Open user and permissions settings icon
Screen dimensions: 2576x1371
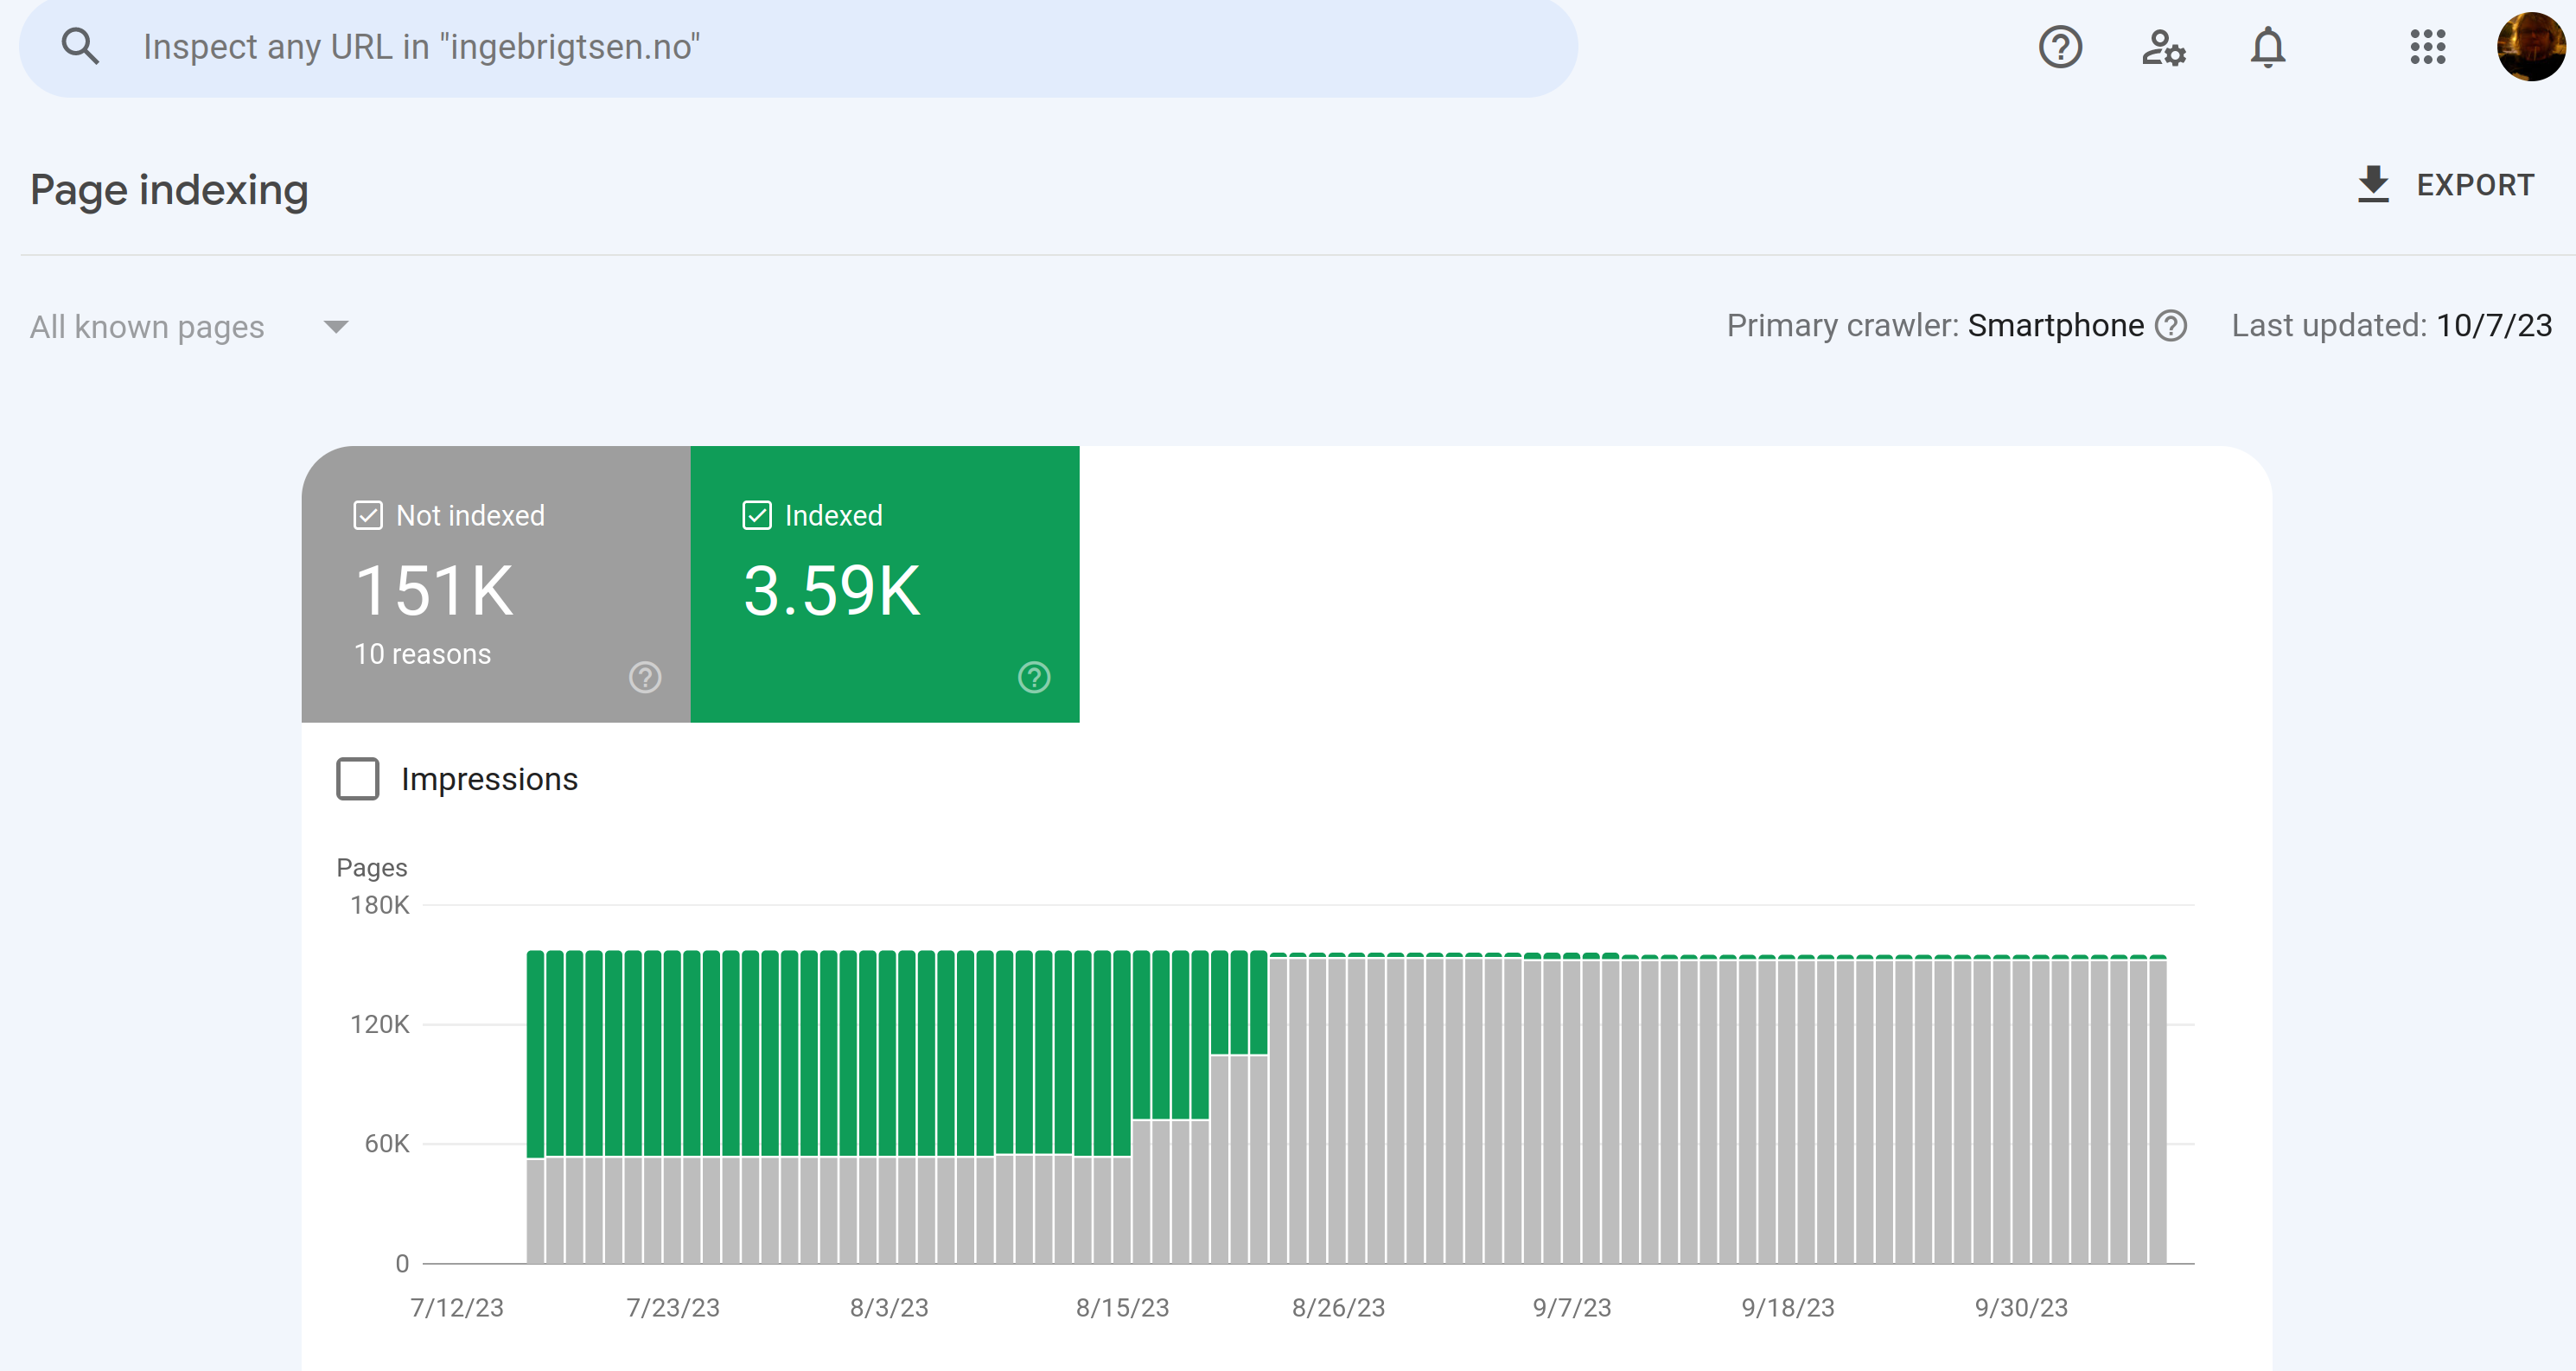(2164, 47)
